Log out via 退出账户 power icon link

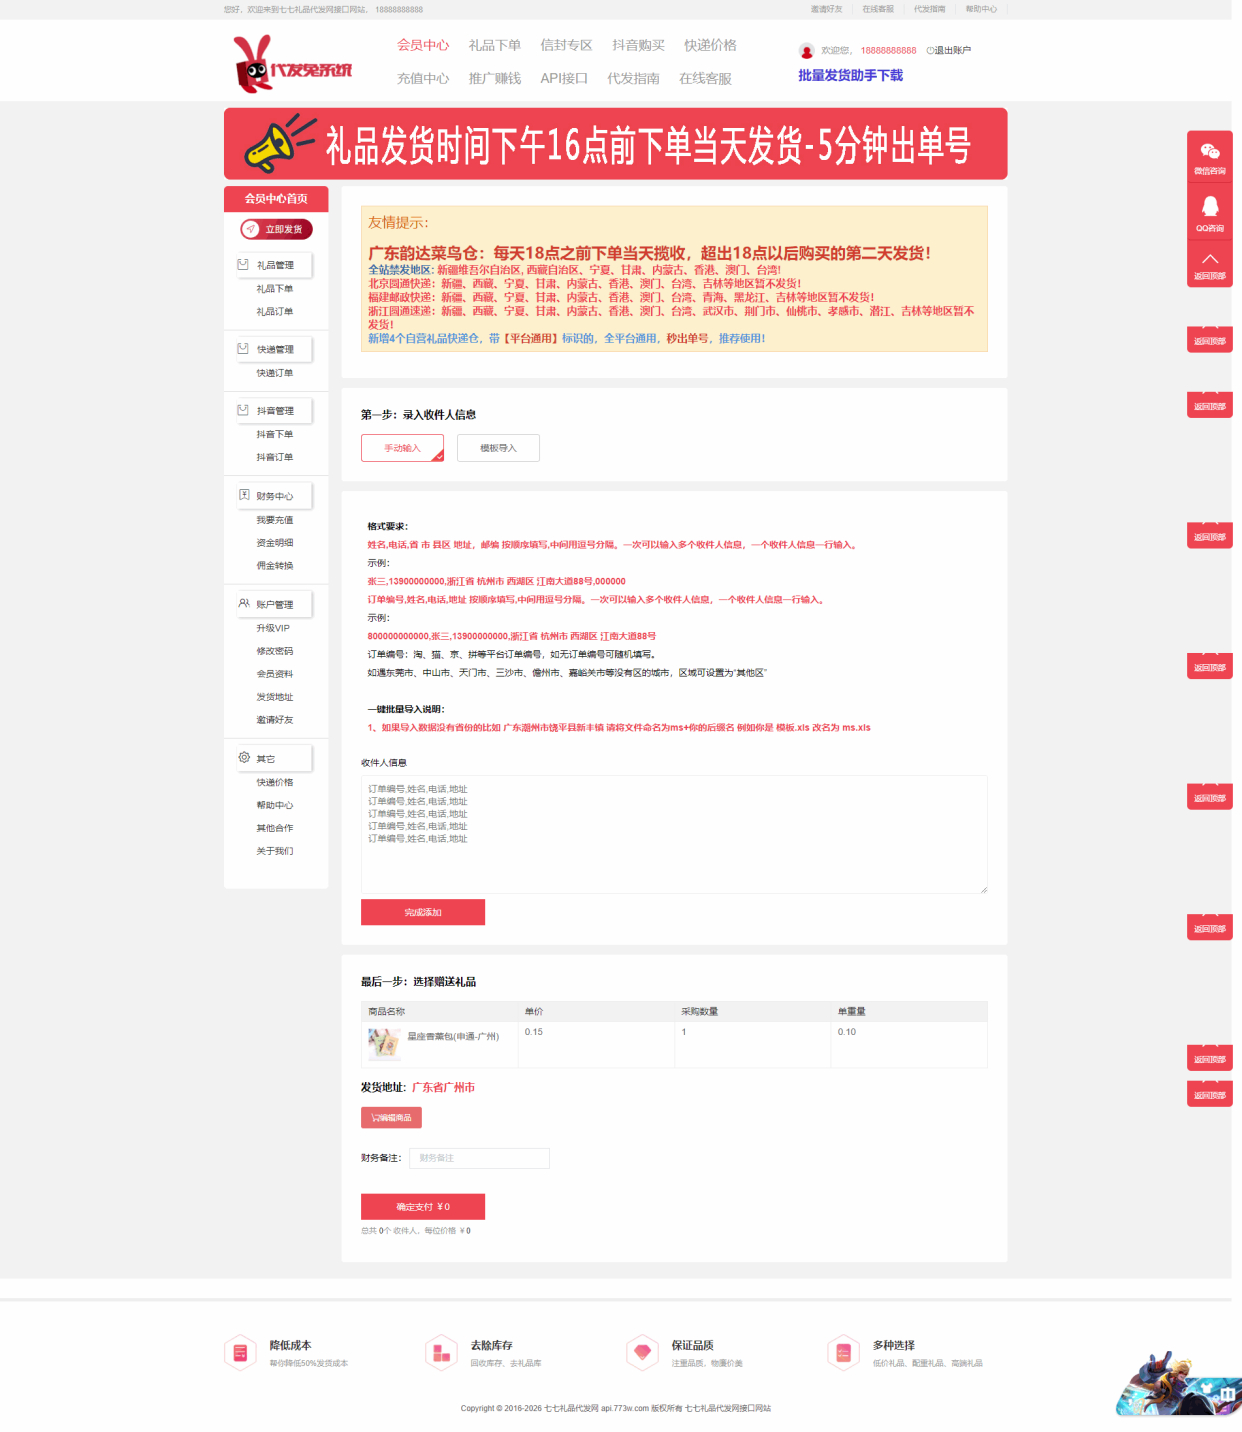coord(948,50)
